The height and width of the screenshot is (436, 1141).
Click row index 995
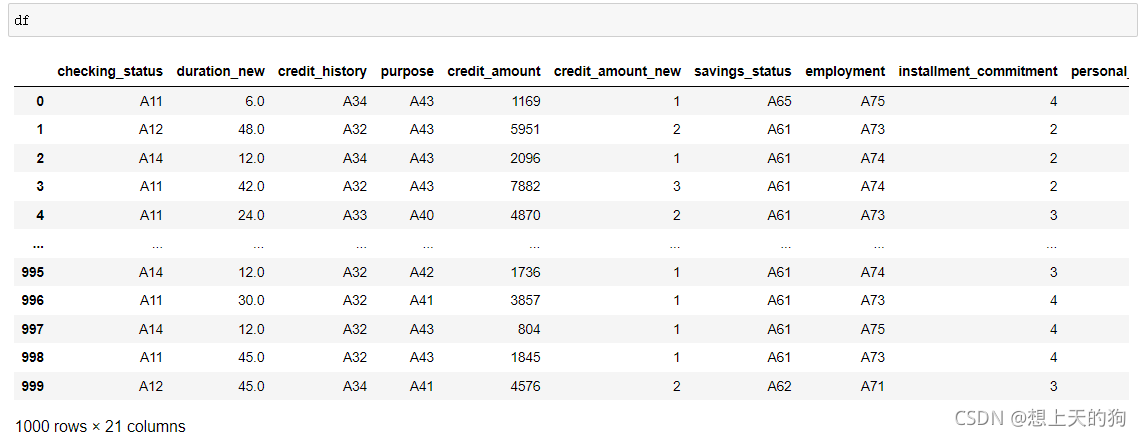[x=33, y=272]
